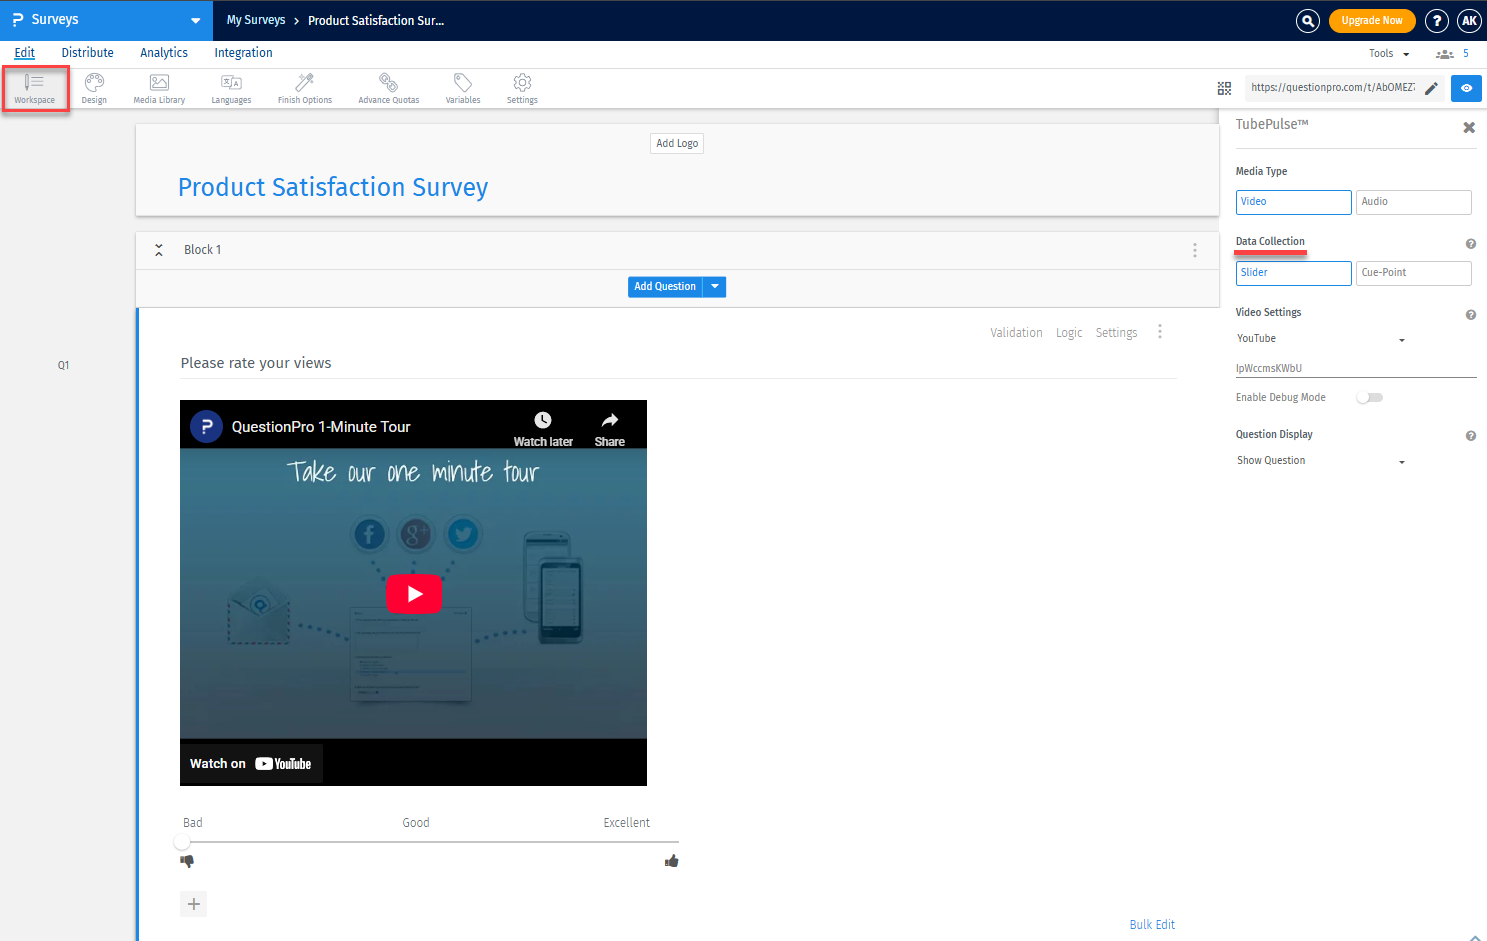Open Advance Quotas settings
The image size is (1487, 941).
388,88
